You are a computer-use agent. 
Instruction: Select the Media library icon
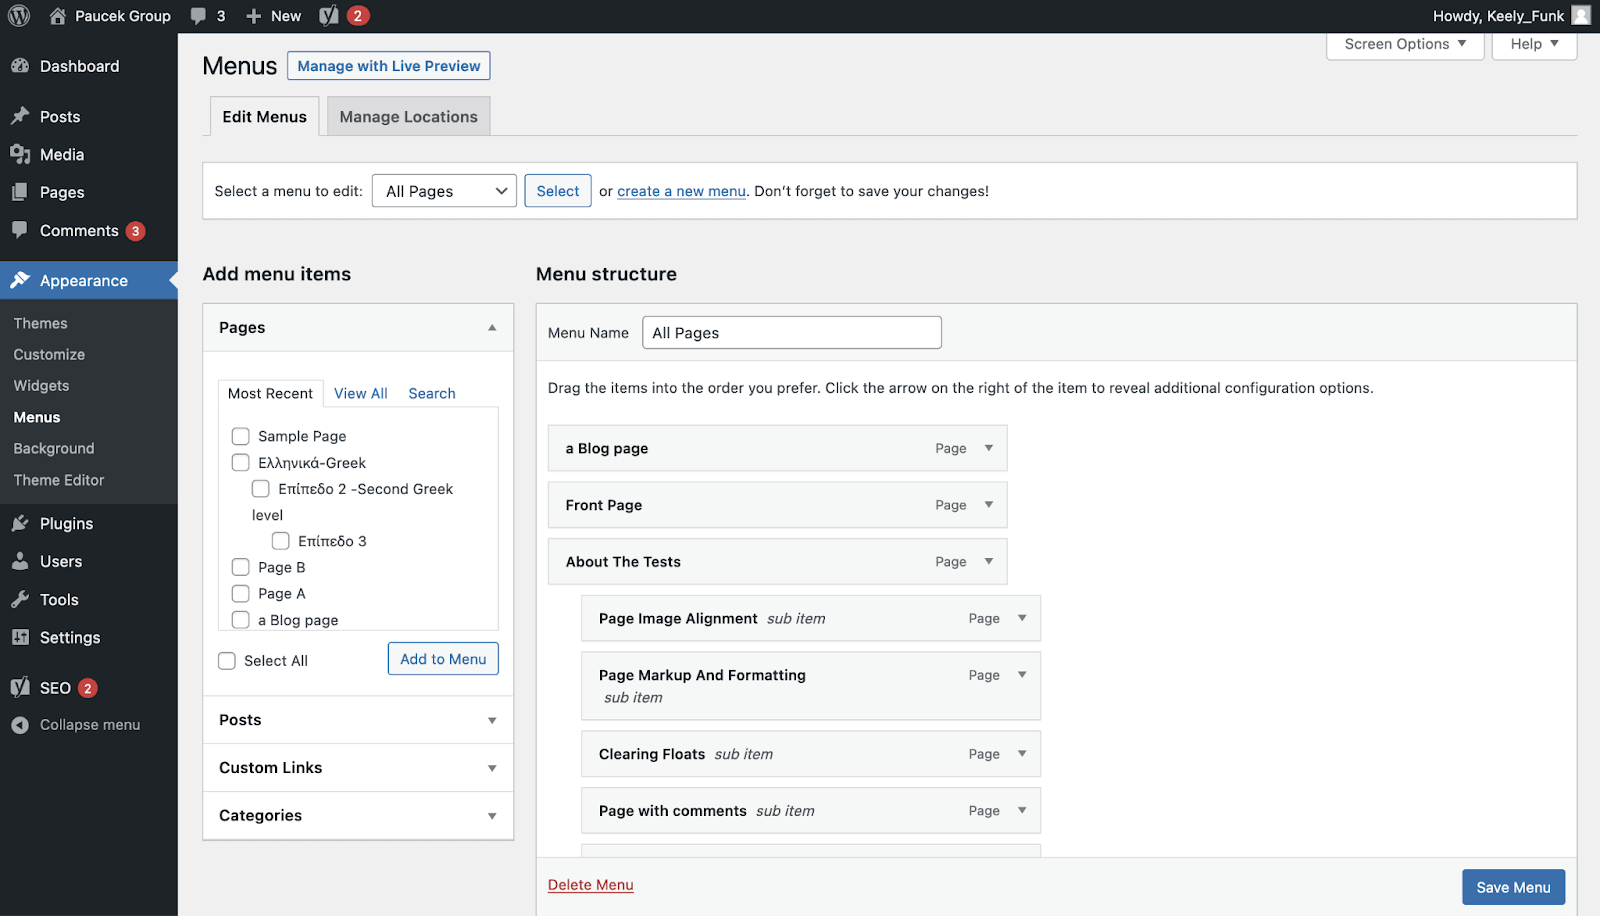(21, 154)
